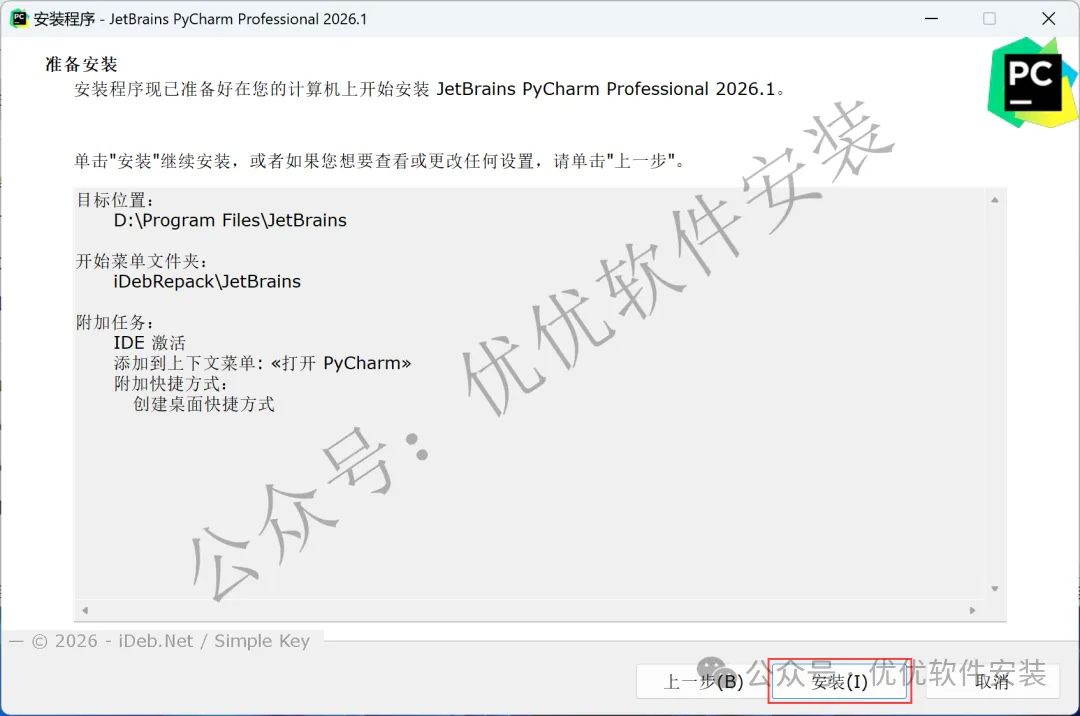Go back with 上一步(B) button
Viewport: 1080px width, 716px height.
[x=703, y=681]
